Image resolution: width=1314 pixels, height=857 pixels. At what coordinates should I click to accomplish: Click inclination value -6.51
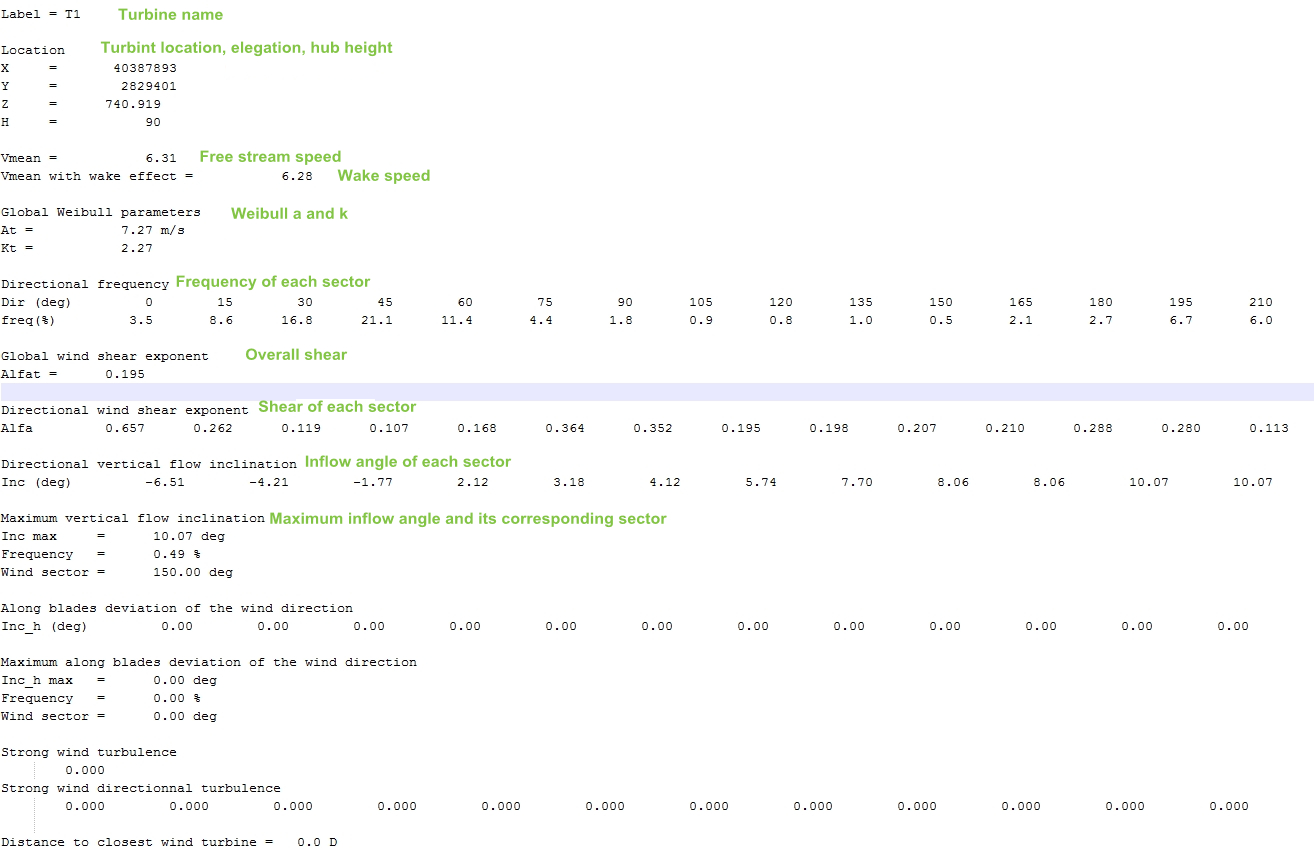165,482
